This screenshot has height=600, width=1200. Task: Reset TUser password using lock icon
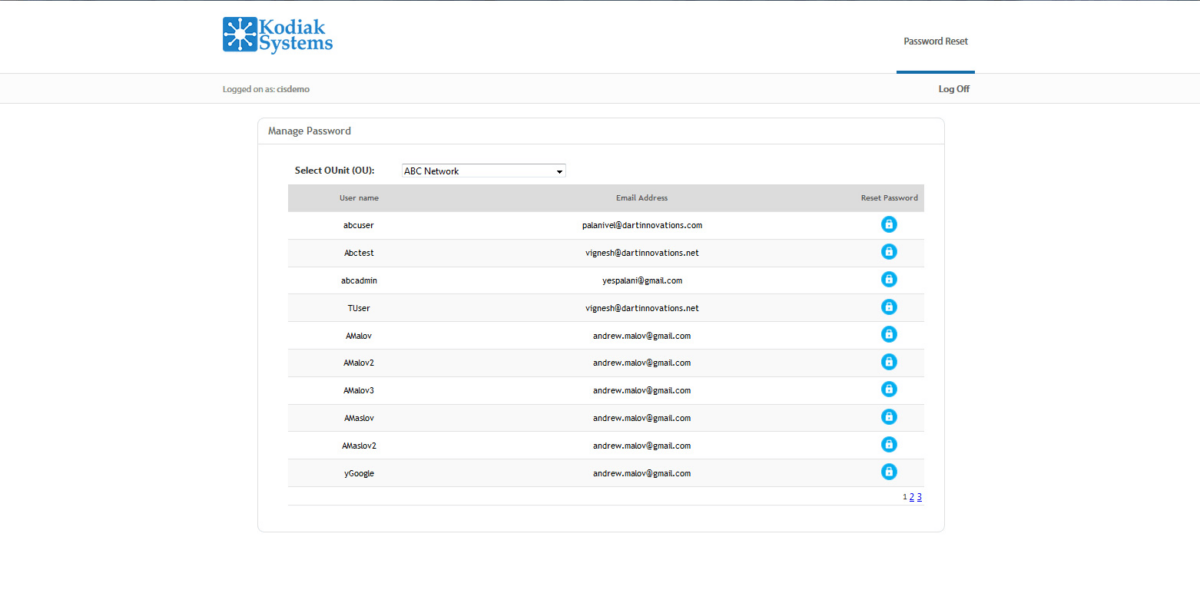pyautogui.click(x=888, y=307)
